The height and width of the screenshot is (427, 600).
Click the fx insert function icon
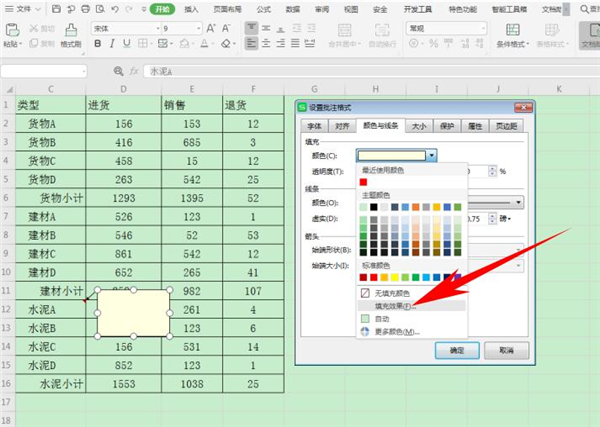(x=134, y=71)
